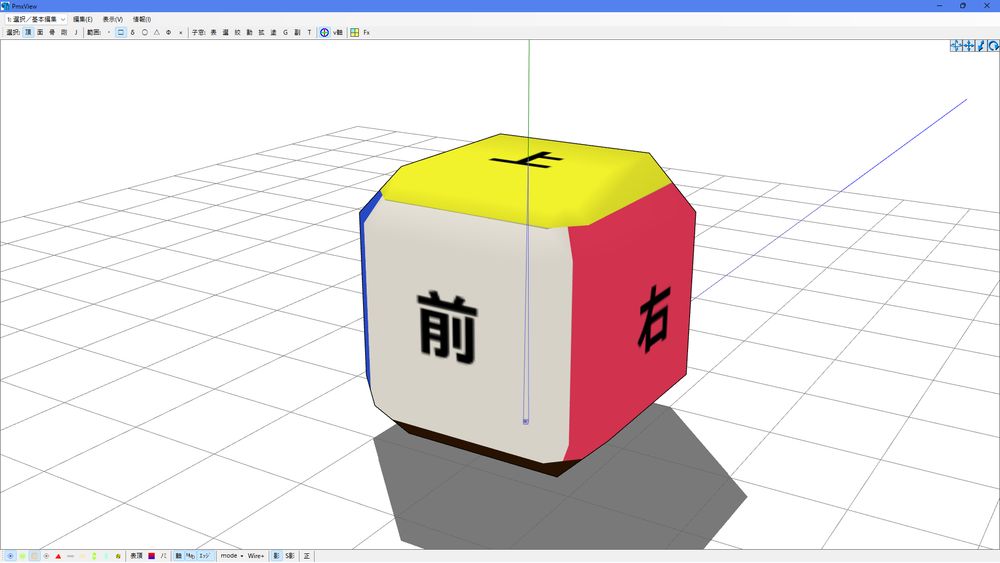Toggle vertex display icon in bottom bar
Screen dimensions: 1000x563
(10, 556)
